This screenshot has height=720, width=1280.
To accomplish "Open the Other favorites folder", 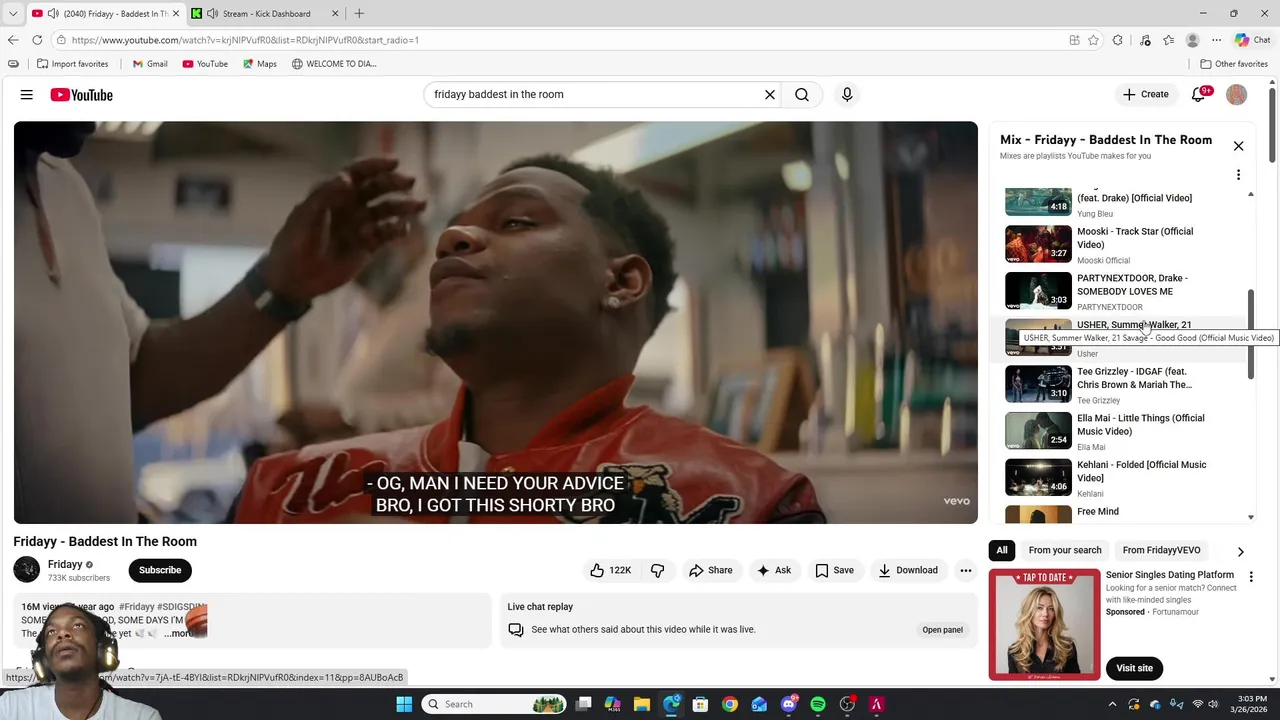I will point(1234,64).
